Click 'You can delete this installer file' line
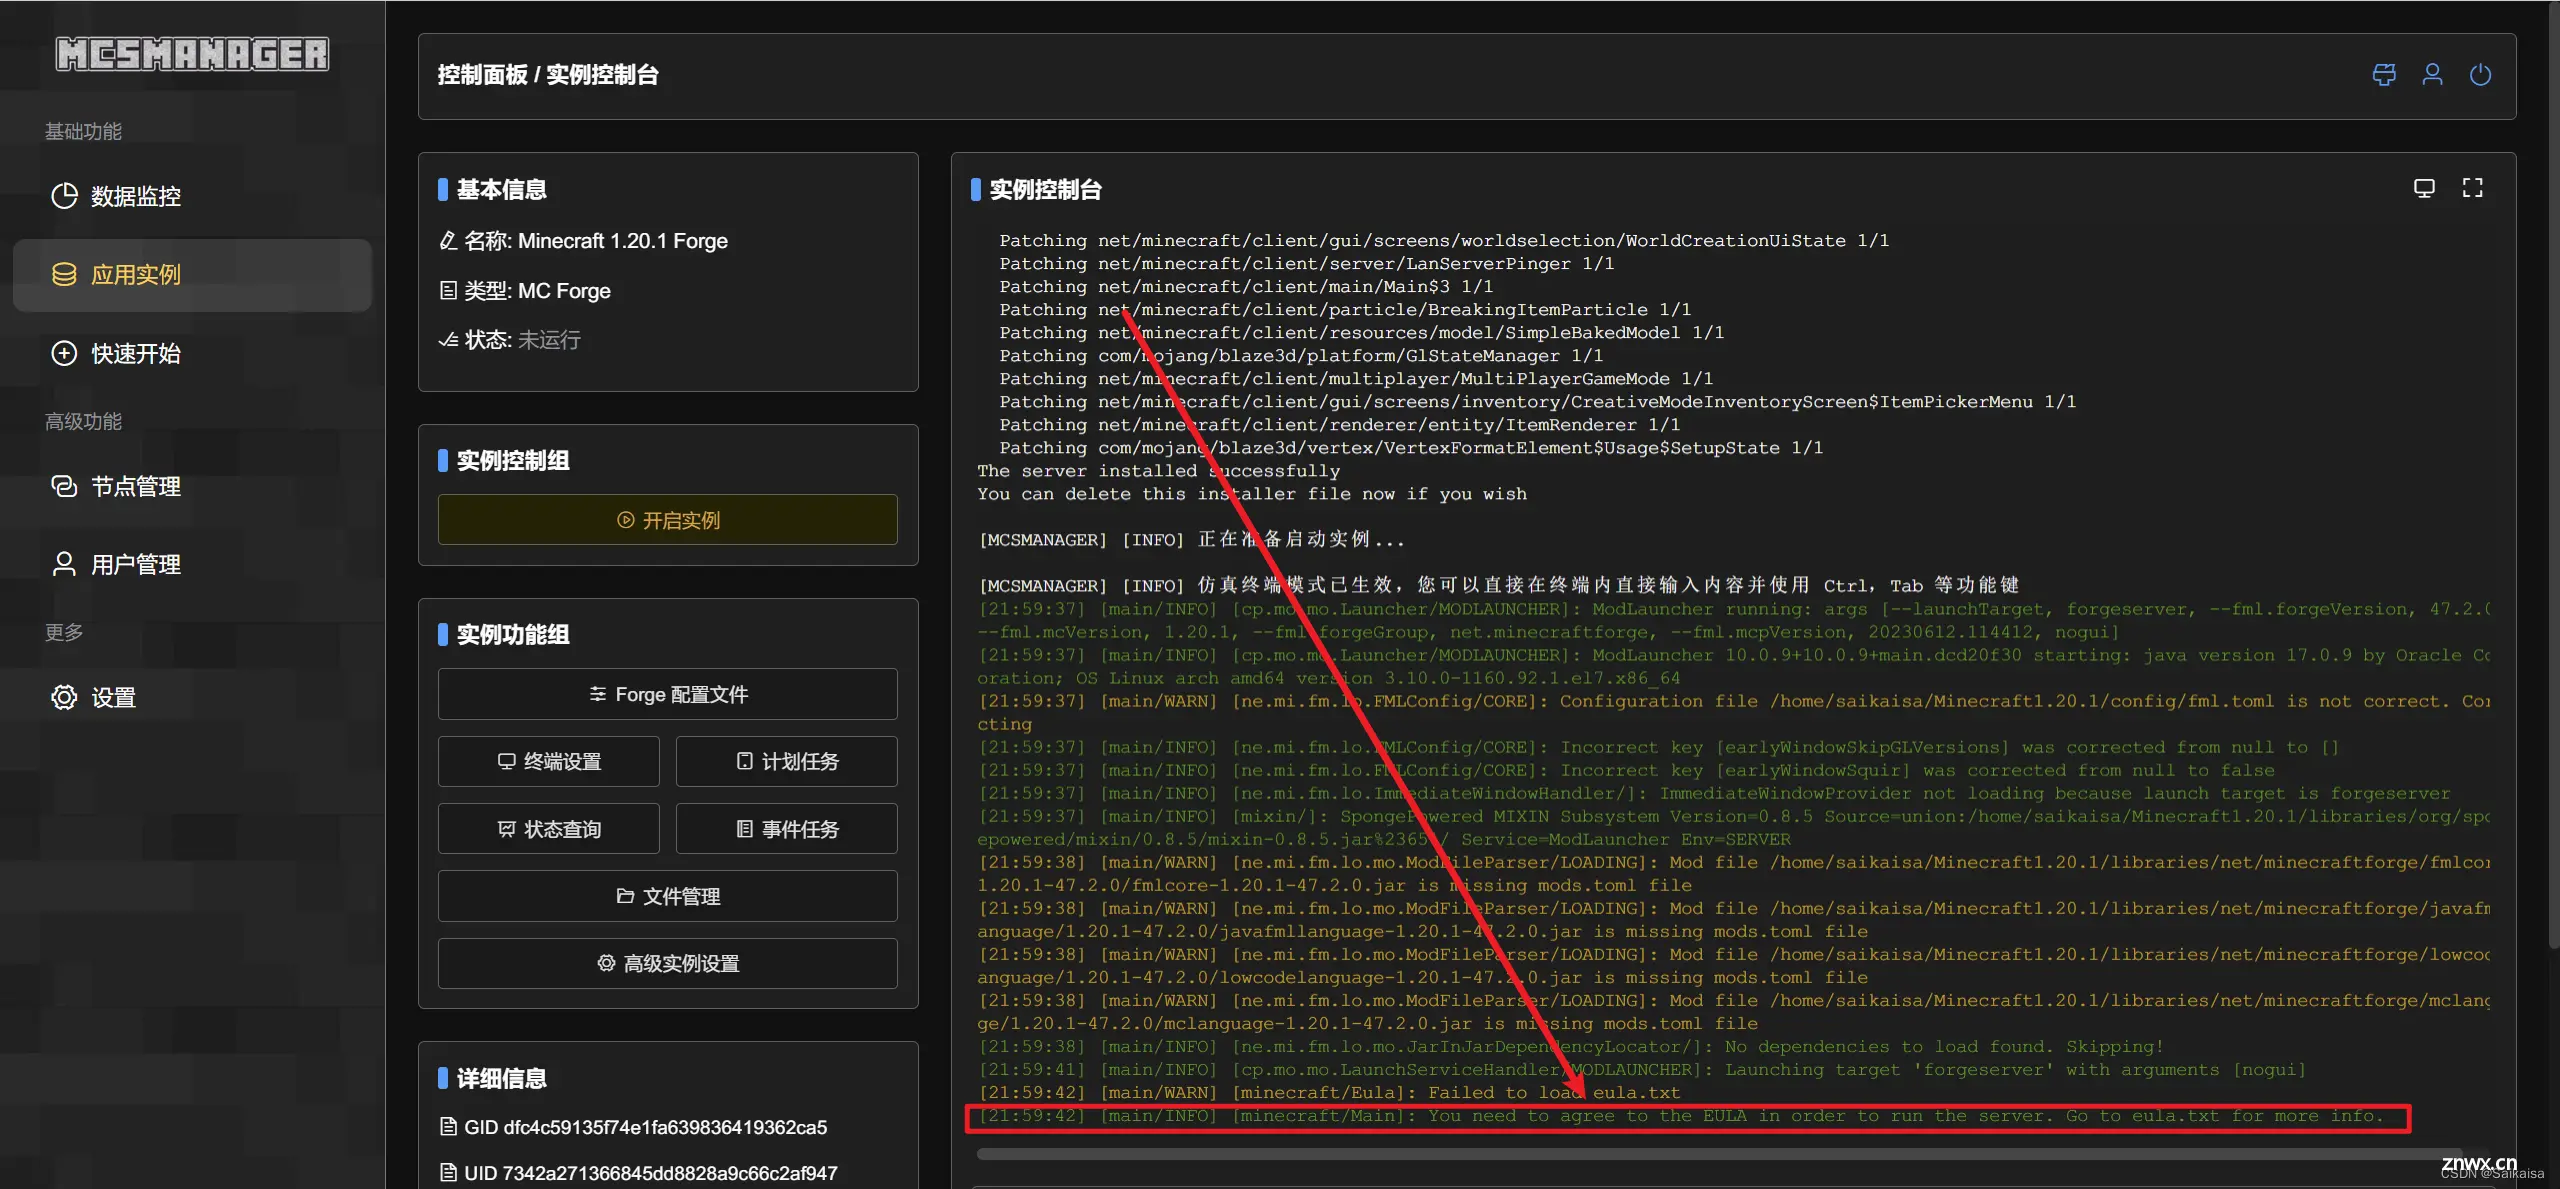Image resolution: width=2560 pixels, height=1189 pixels. tap(1252, 494)
